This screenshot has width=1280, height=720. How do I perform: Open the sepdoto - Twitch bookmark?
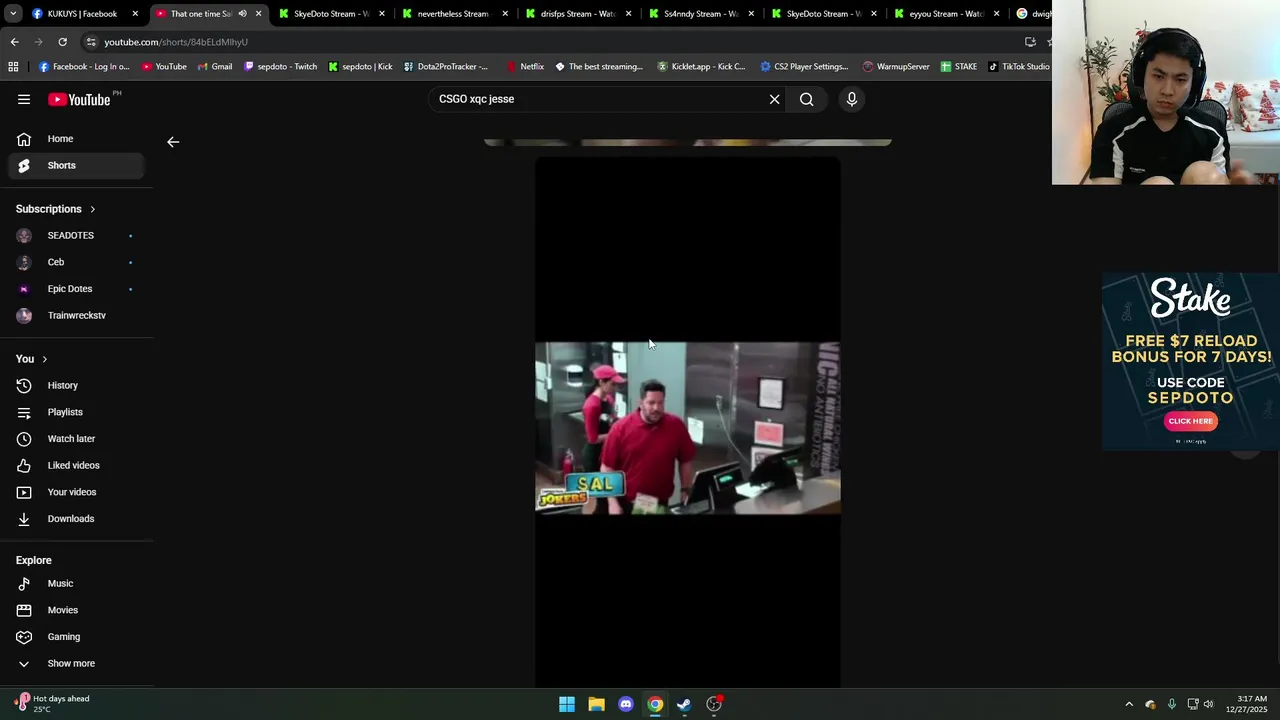[x=281, y=67]
